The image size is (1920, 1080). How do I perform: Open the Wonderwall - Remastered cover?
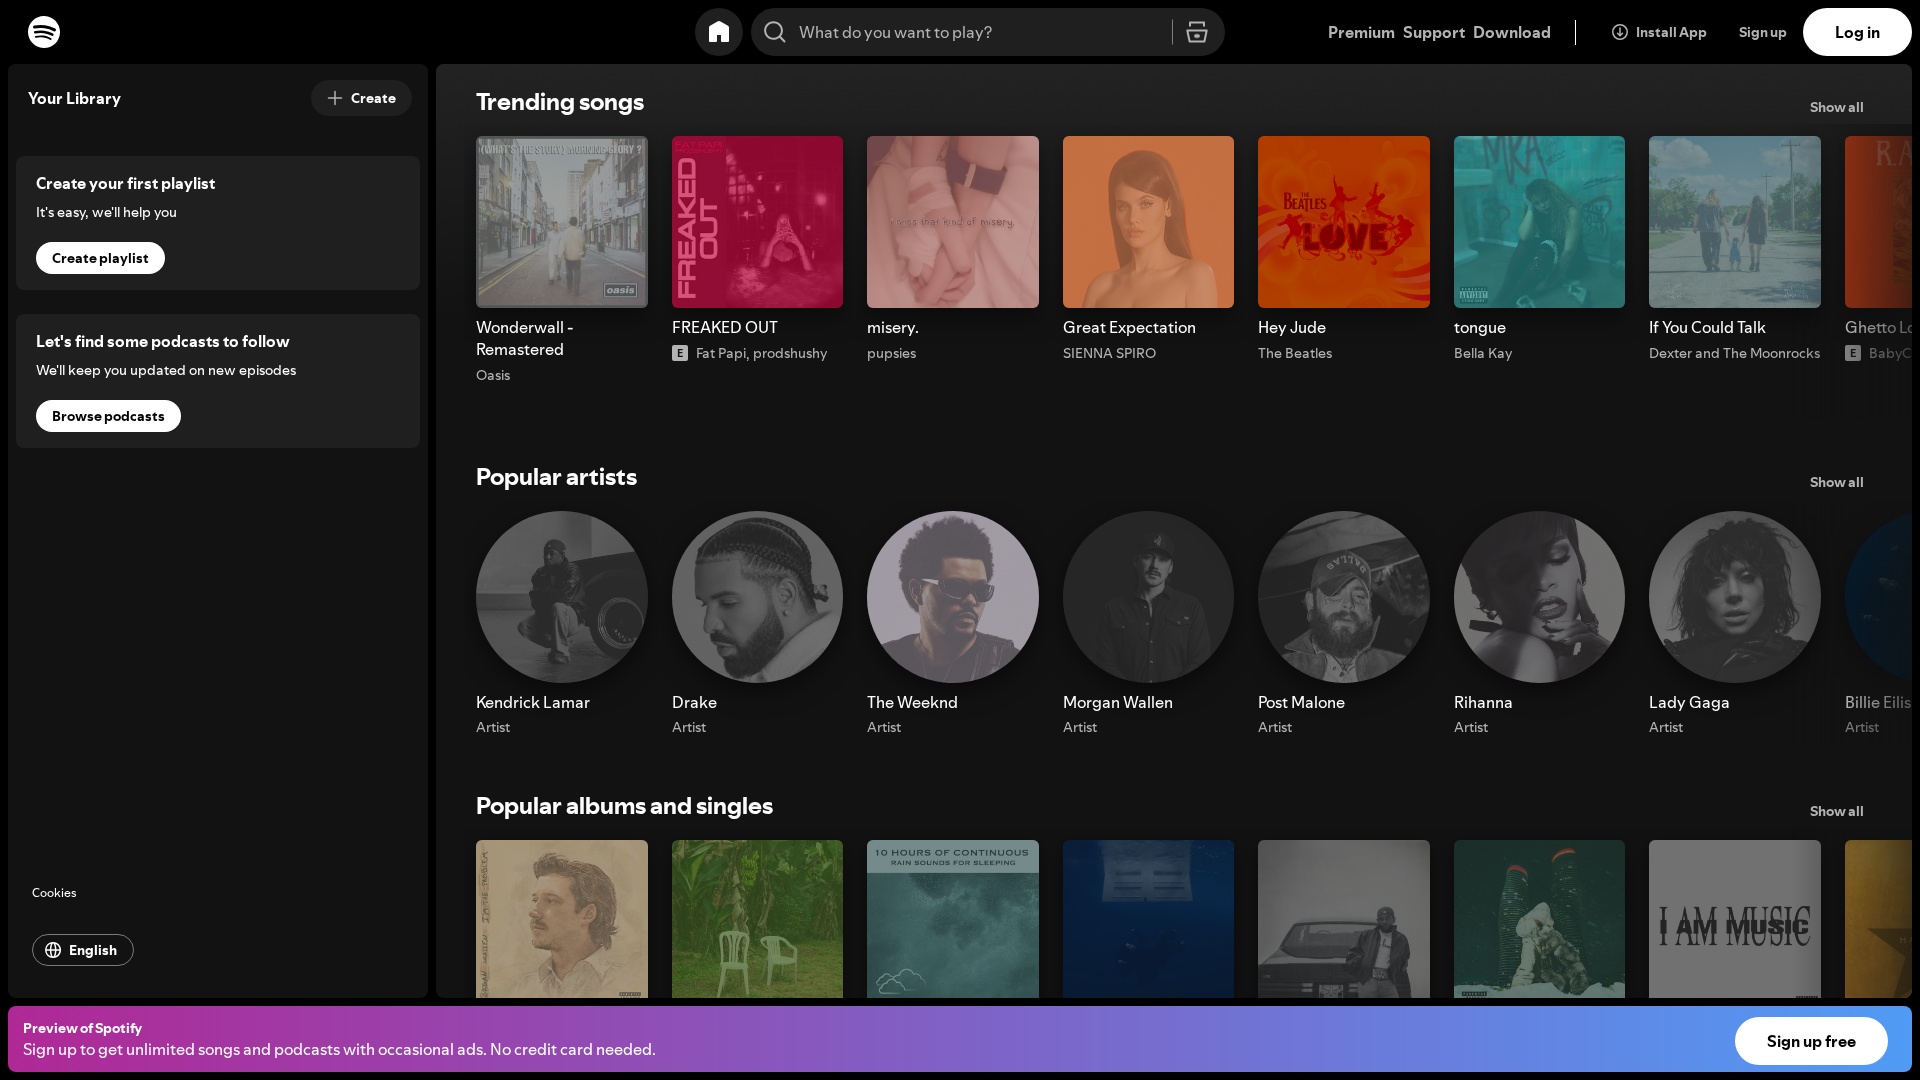coord(562,222)
